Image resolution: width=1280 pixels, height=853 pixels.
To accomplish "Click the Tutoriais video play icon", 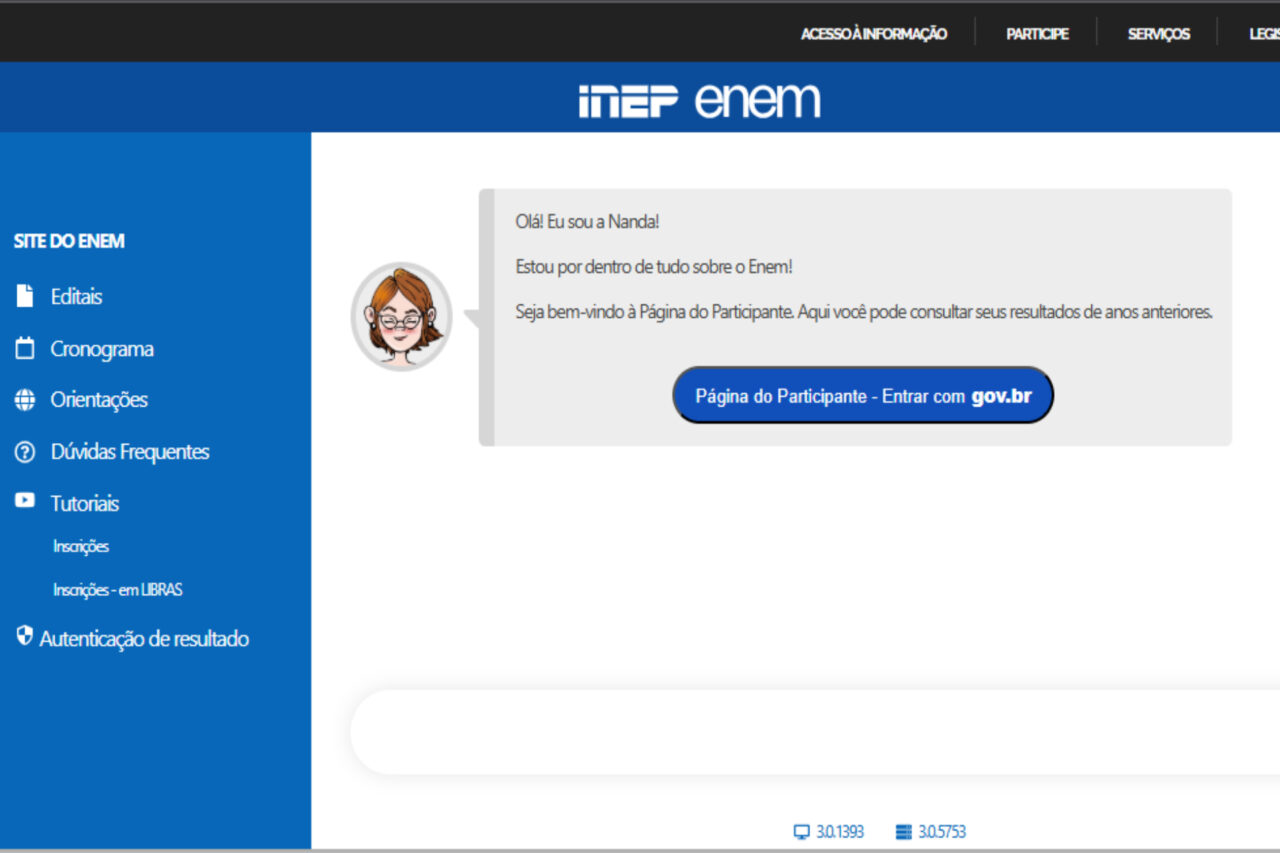I will pyautogui.click(x=25, y=502).
